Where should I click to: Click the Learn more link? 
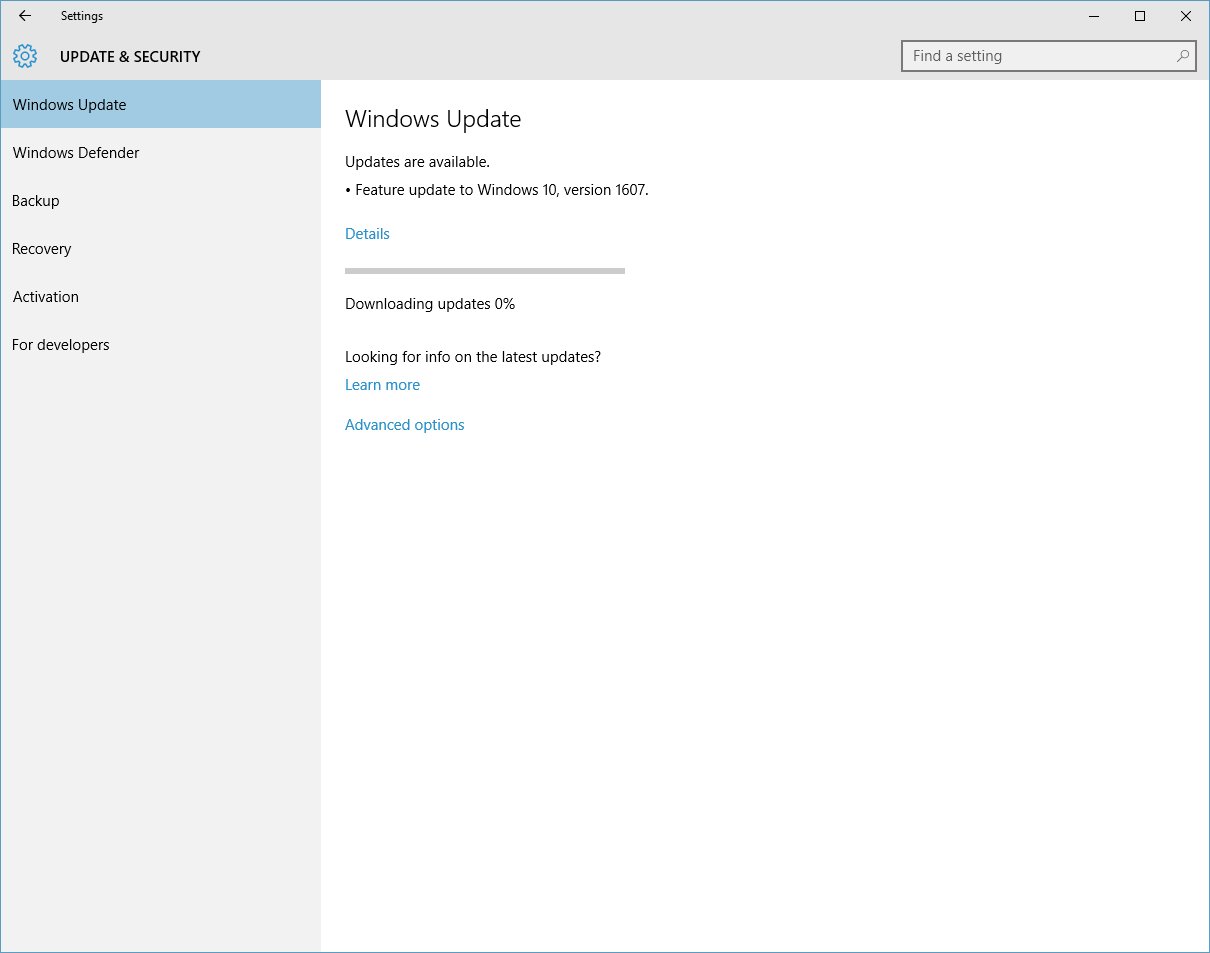click(382, 384)
